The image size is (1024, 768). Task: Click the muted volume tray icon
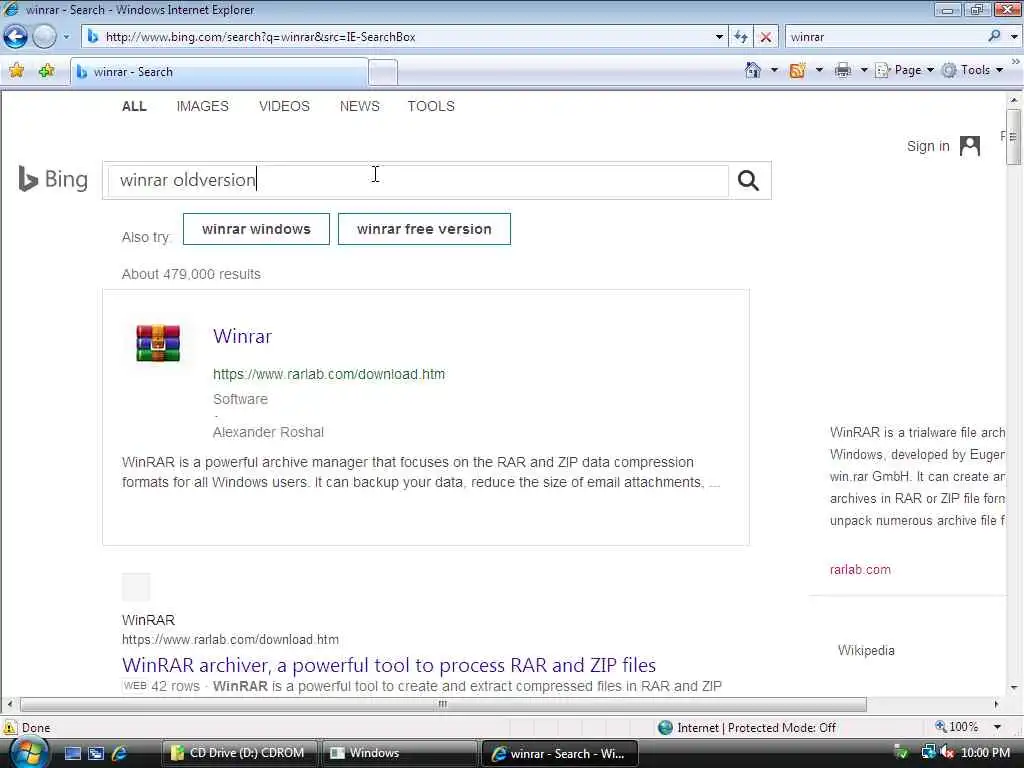coord(947,753)
